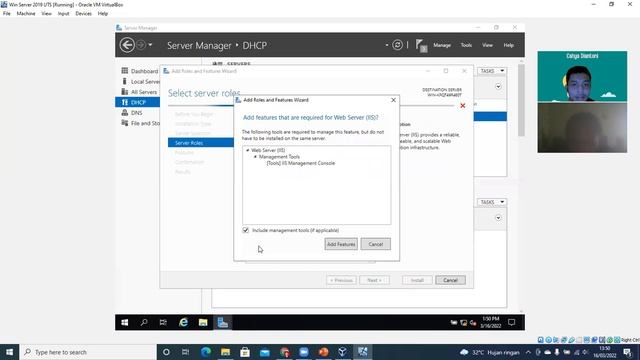Select All Servers in the sidebar
This screenshot has height=360, width=640.
pyautogui.click(x=139, y=92)
